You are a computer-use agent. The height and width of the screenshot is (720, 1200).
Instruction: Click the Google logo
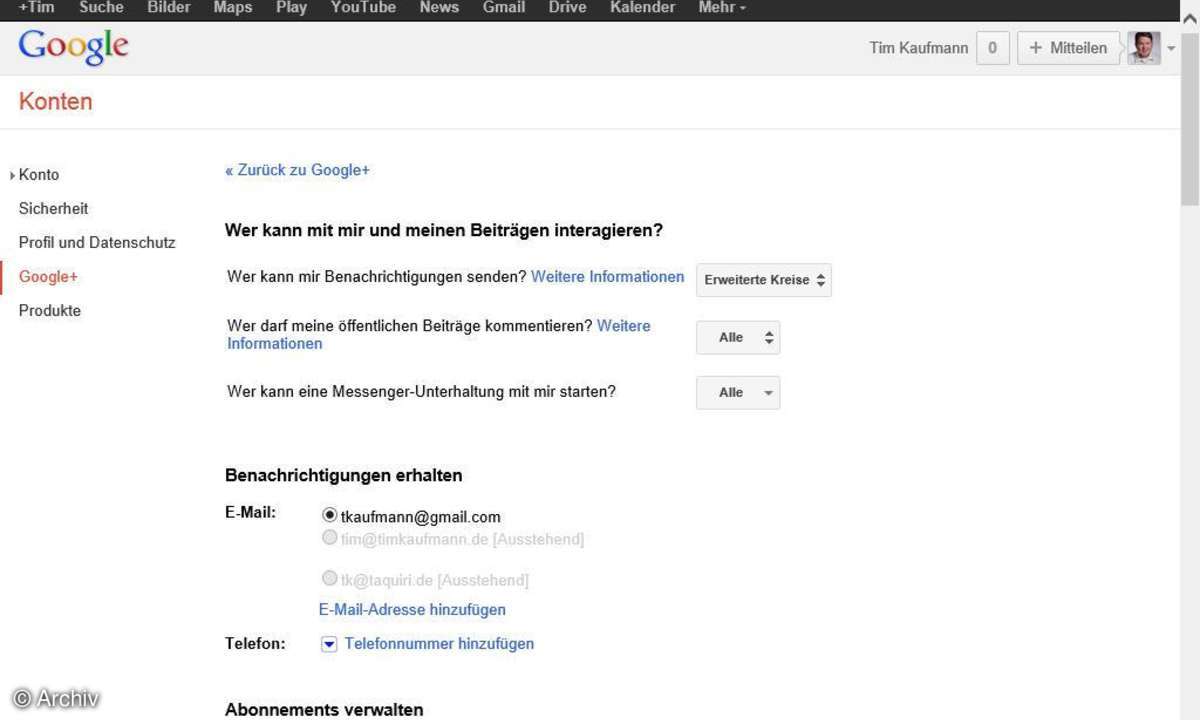[x=74, y=47]
